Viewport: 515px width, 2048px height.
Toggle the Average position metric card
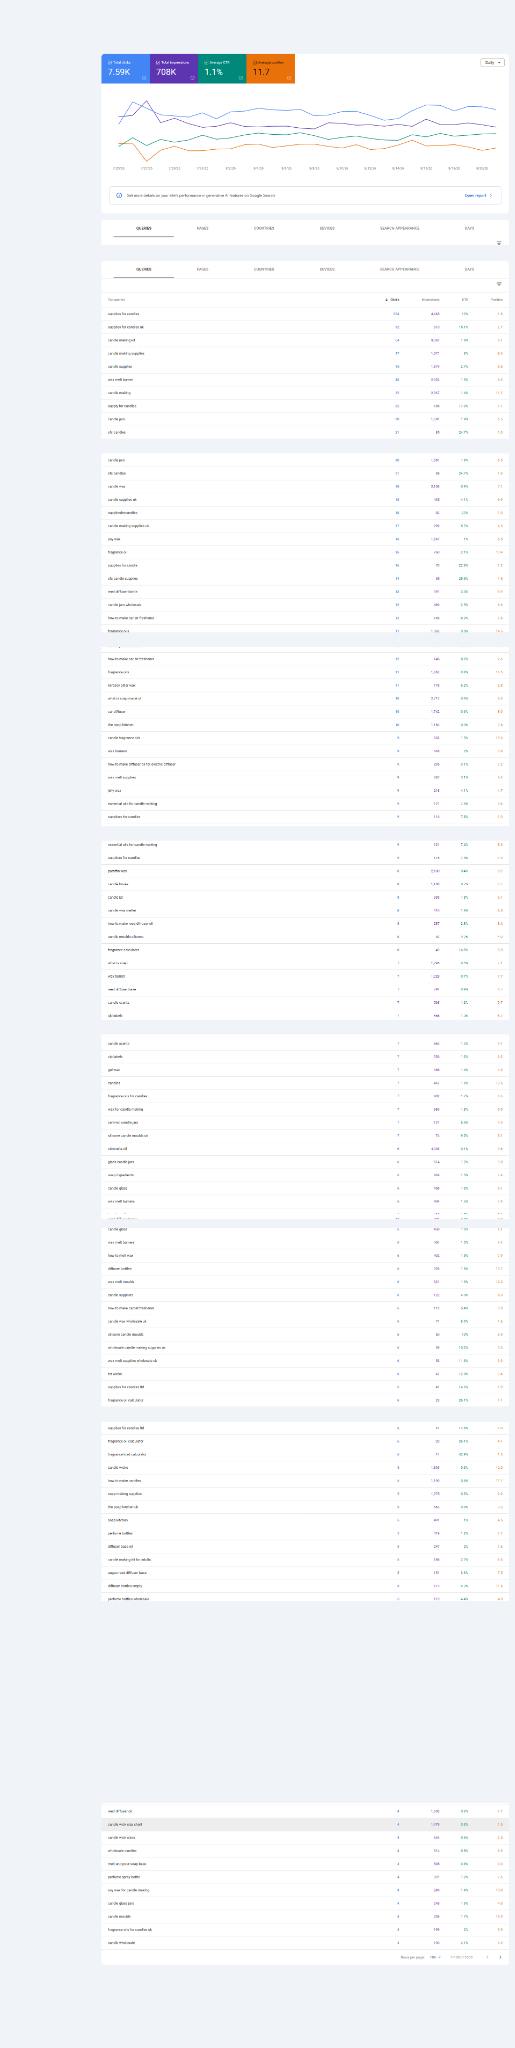point(270,69)
